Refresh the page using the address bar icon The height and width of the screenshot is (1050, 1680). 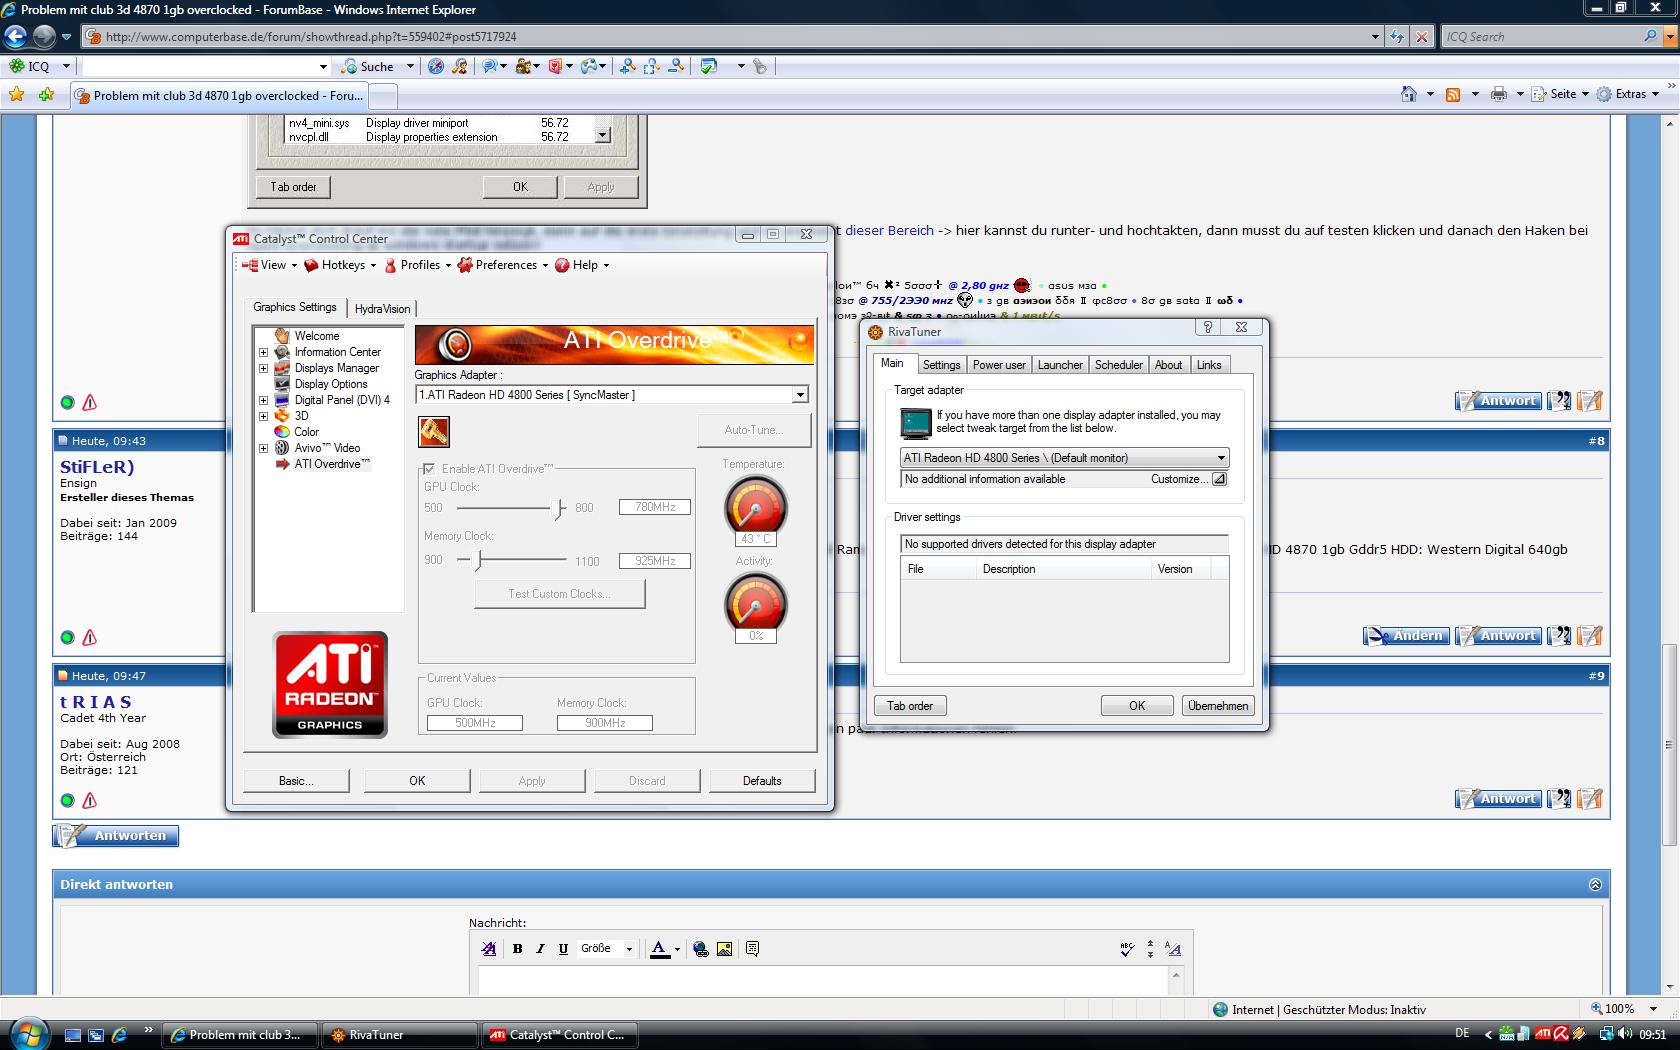click(1397, 37)
